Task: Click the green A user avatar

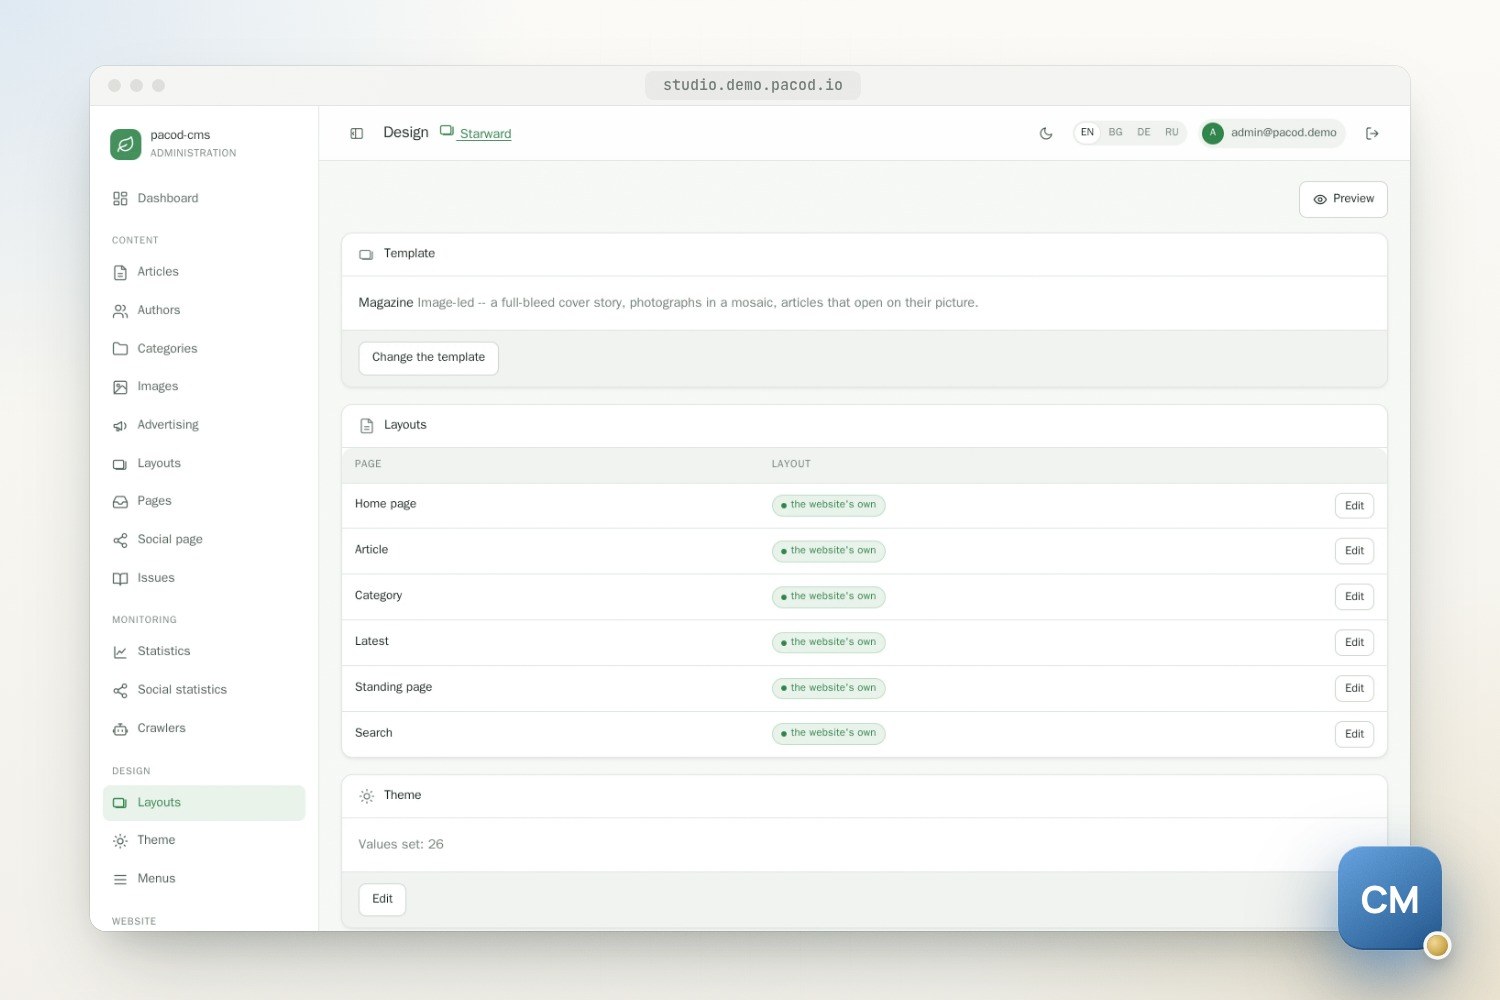Action: click(x=1213, y=133)
